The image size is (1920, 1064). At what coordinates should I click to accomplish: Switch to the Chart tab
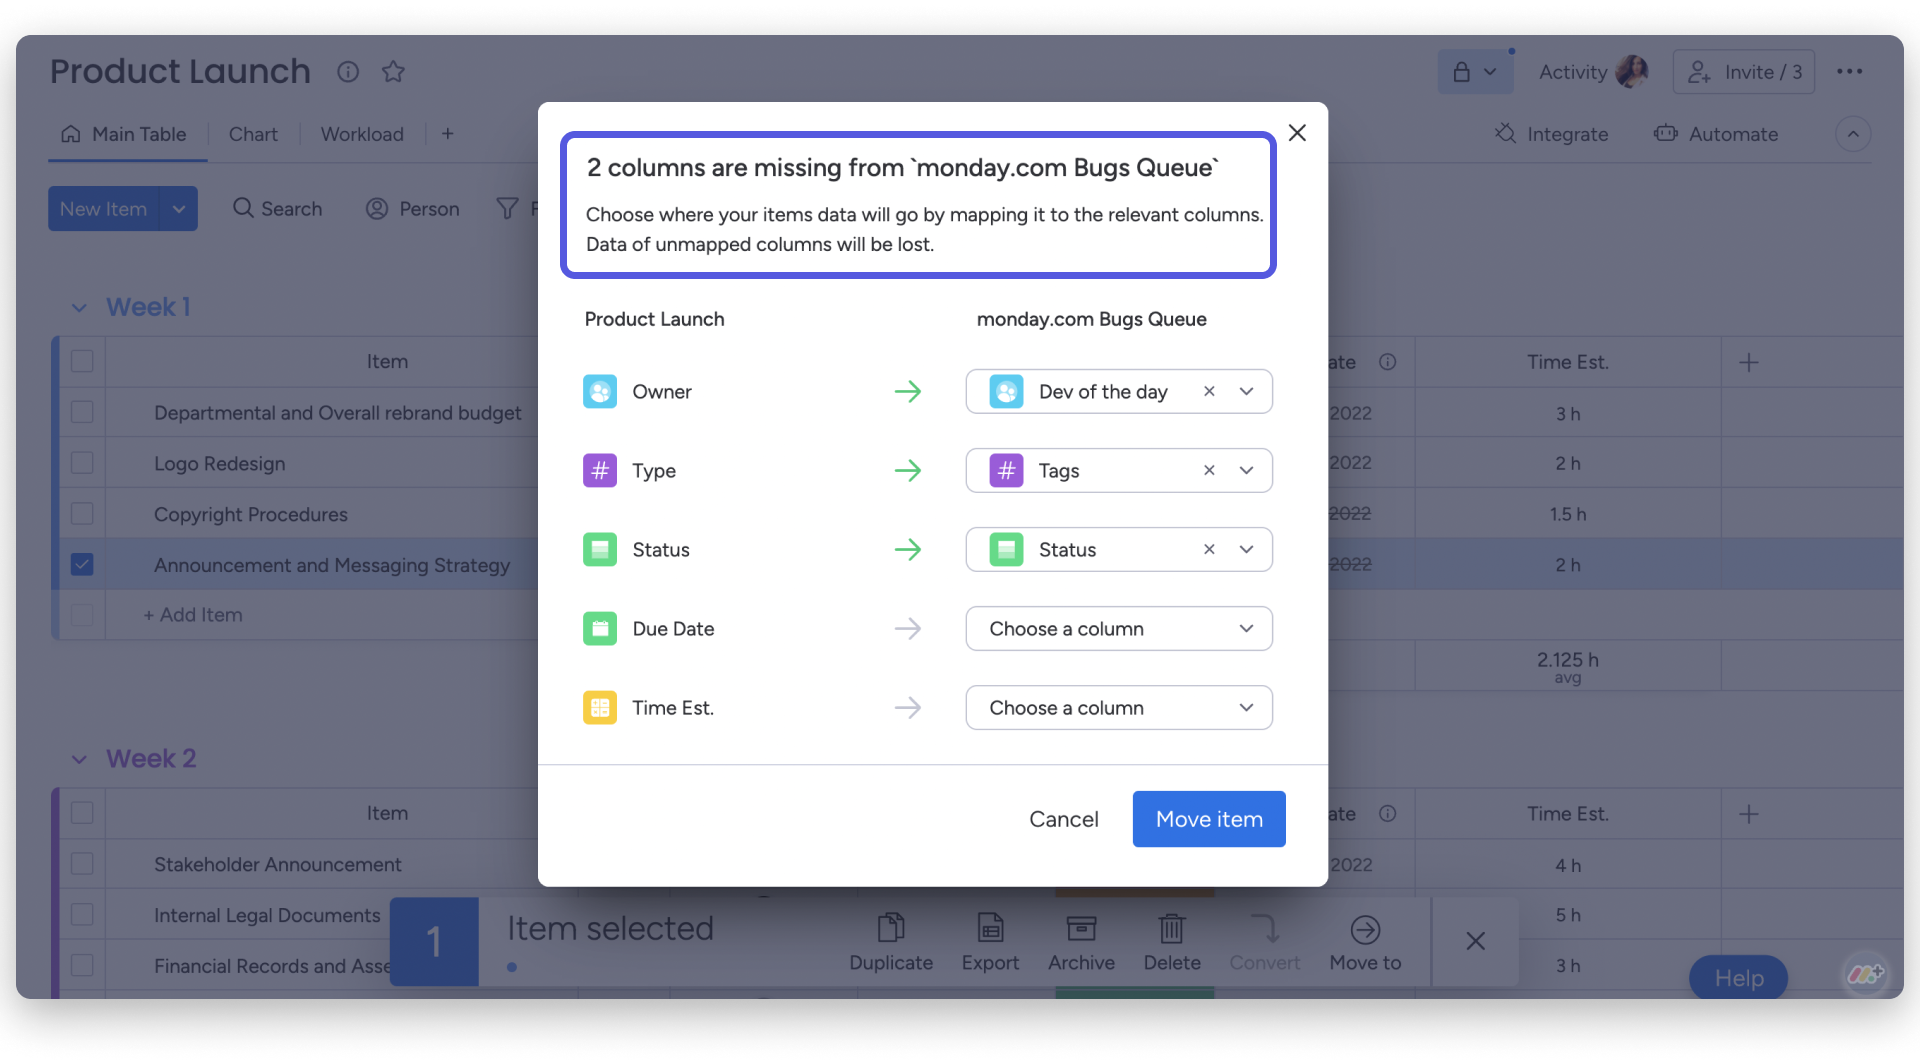coord(253,134)
